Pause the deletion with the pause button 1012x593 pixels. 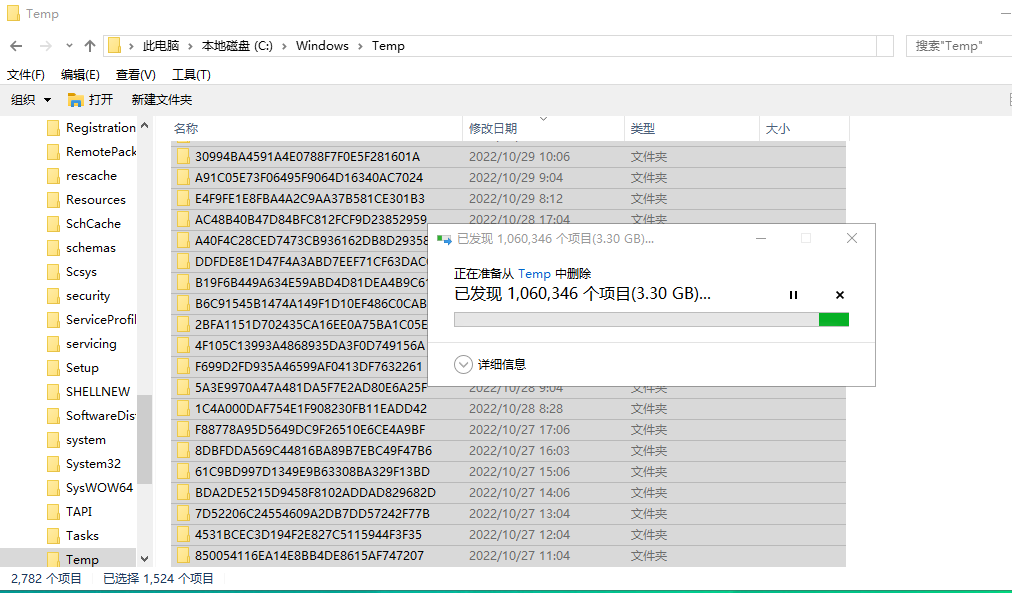pos(793,295)
